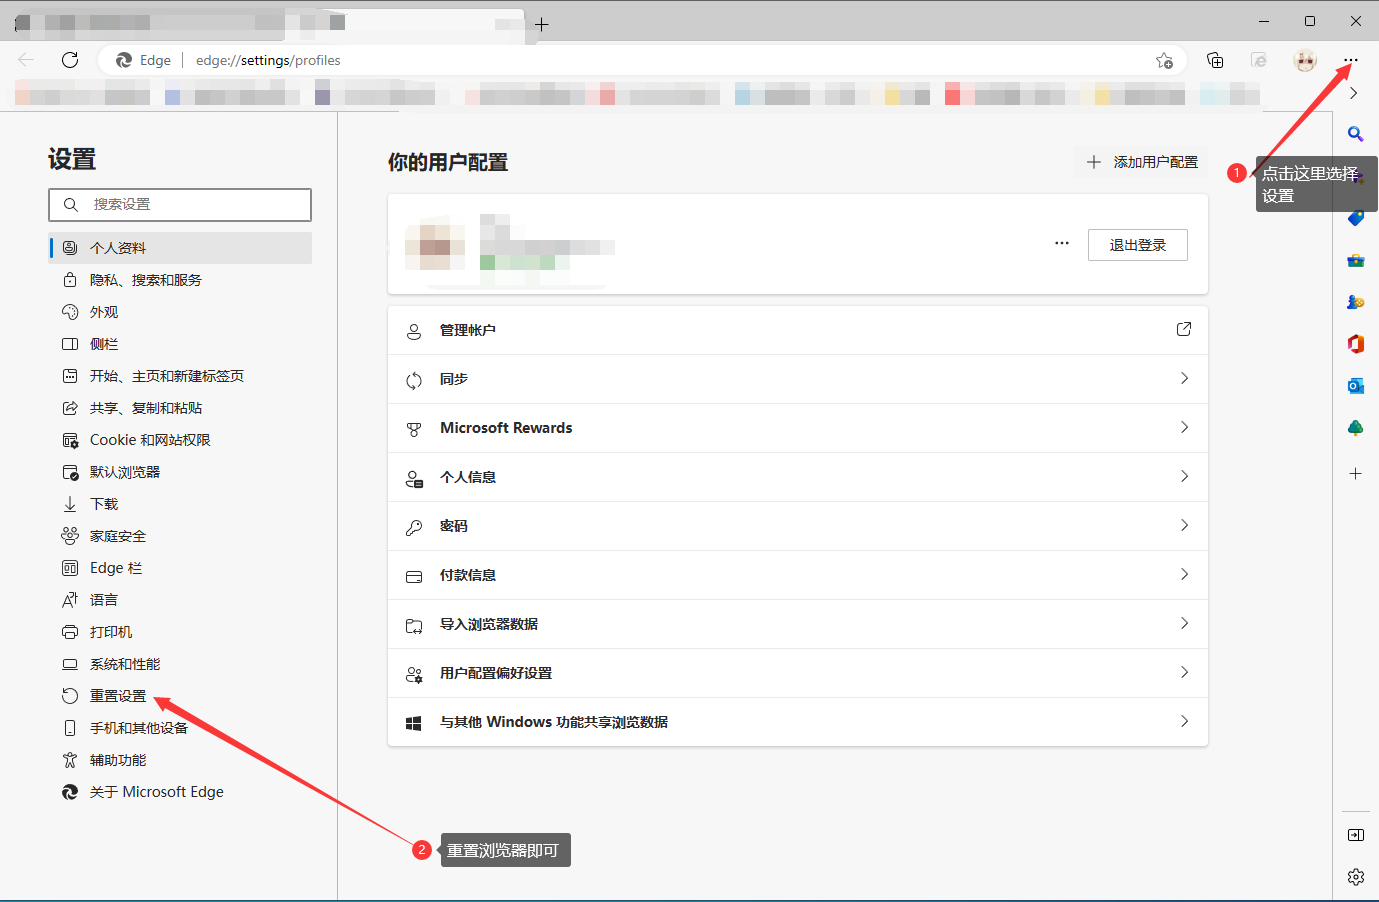Expand the 密码 passwords row
The height and width of the screenshot is (902, 1379).
[797, 526]
